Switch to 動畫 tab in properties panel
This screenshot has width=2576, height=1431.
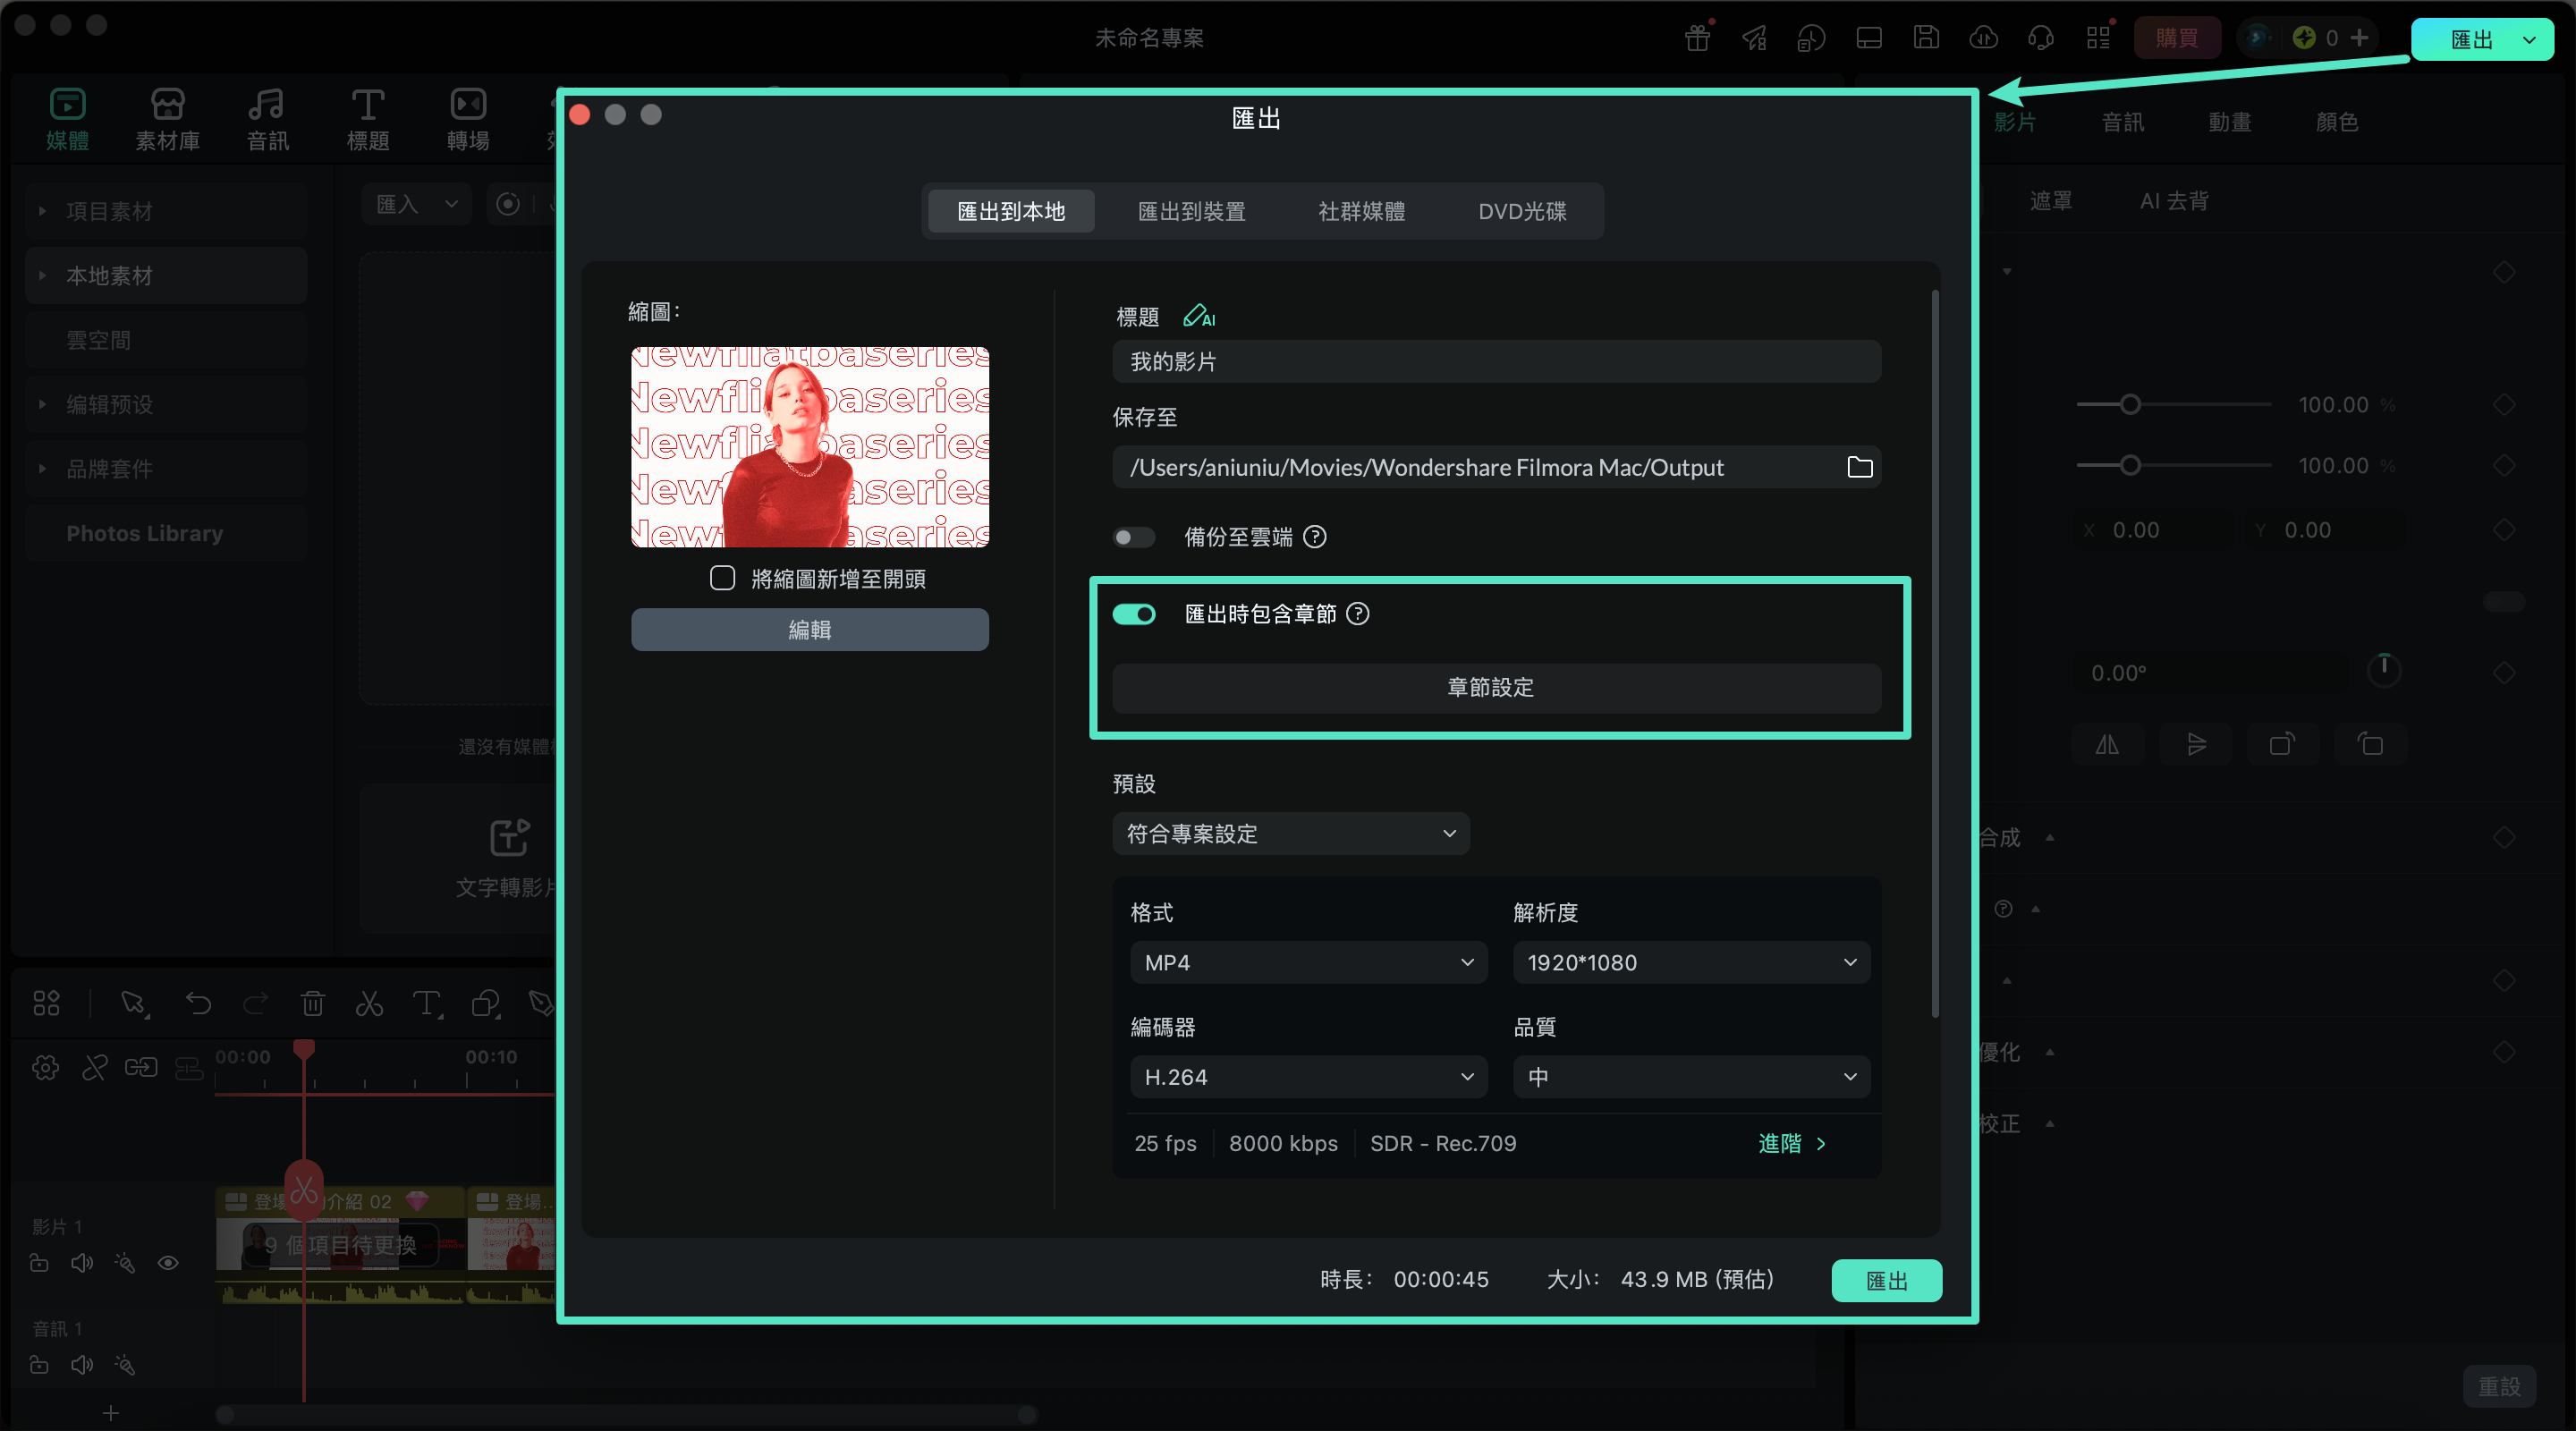coord(2229,122)
